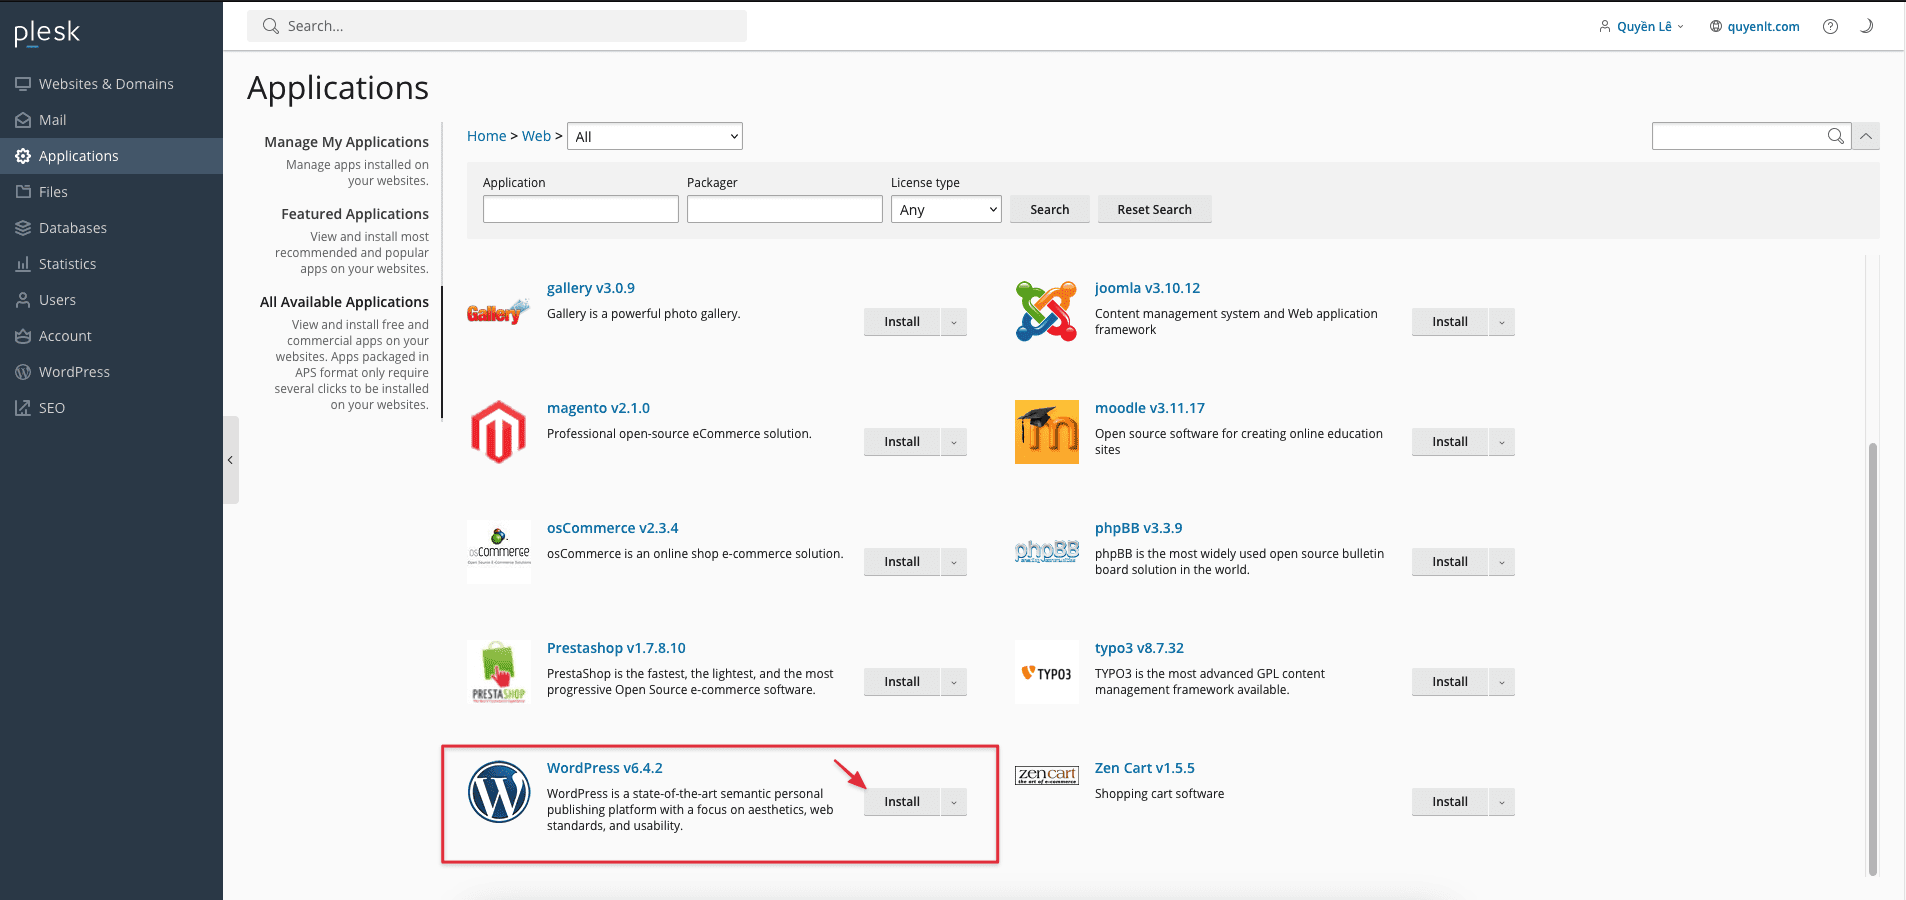The image size is (1906, 900).
Task: Go to Websites & Domains in sidebar
Action: click(x=106, y=84)
